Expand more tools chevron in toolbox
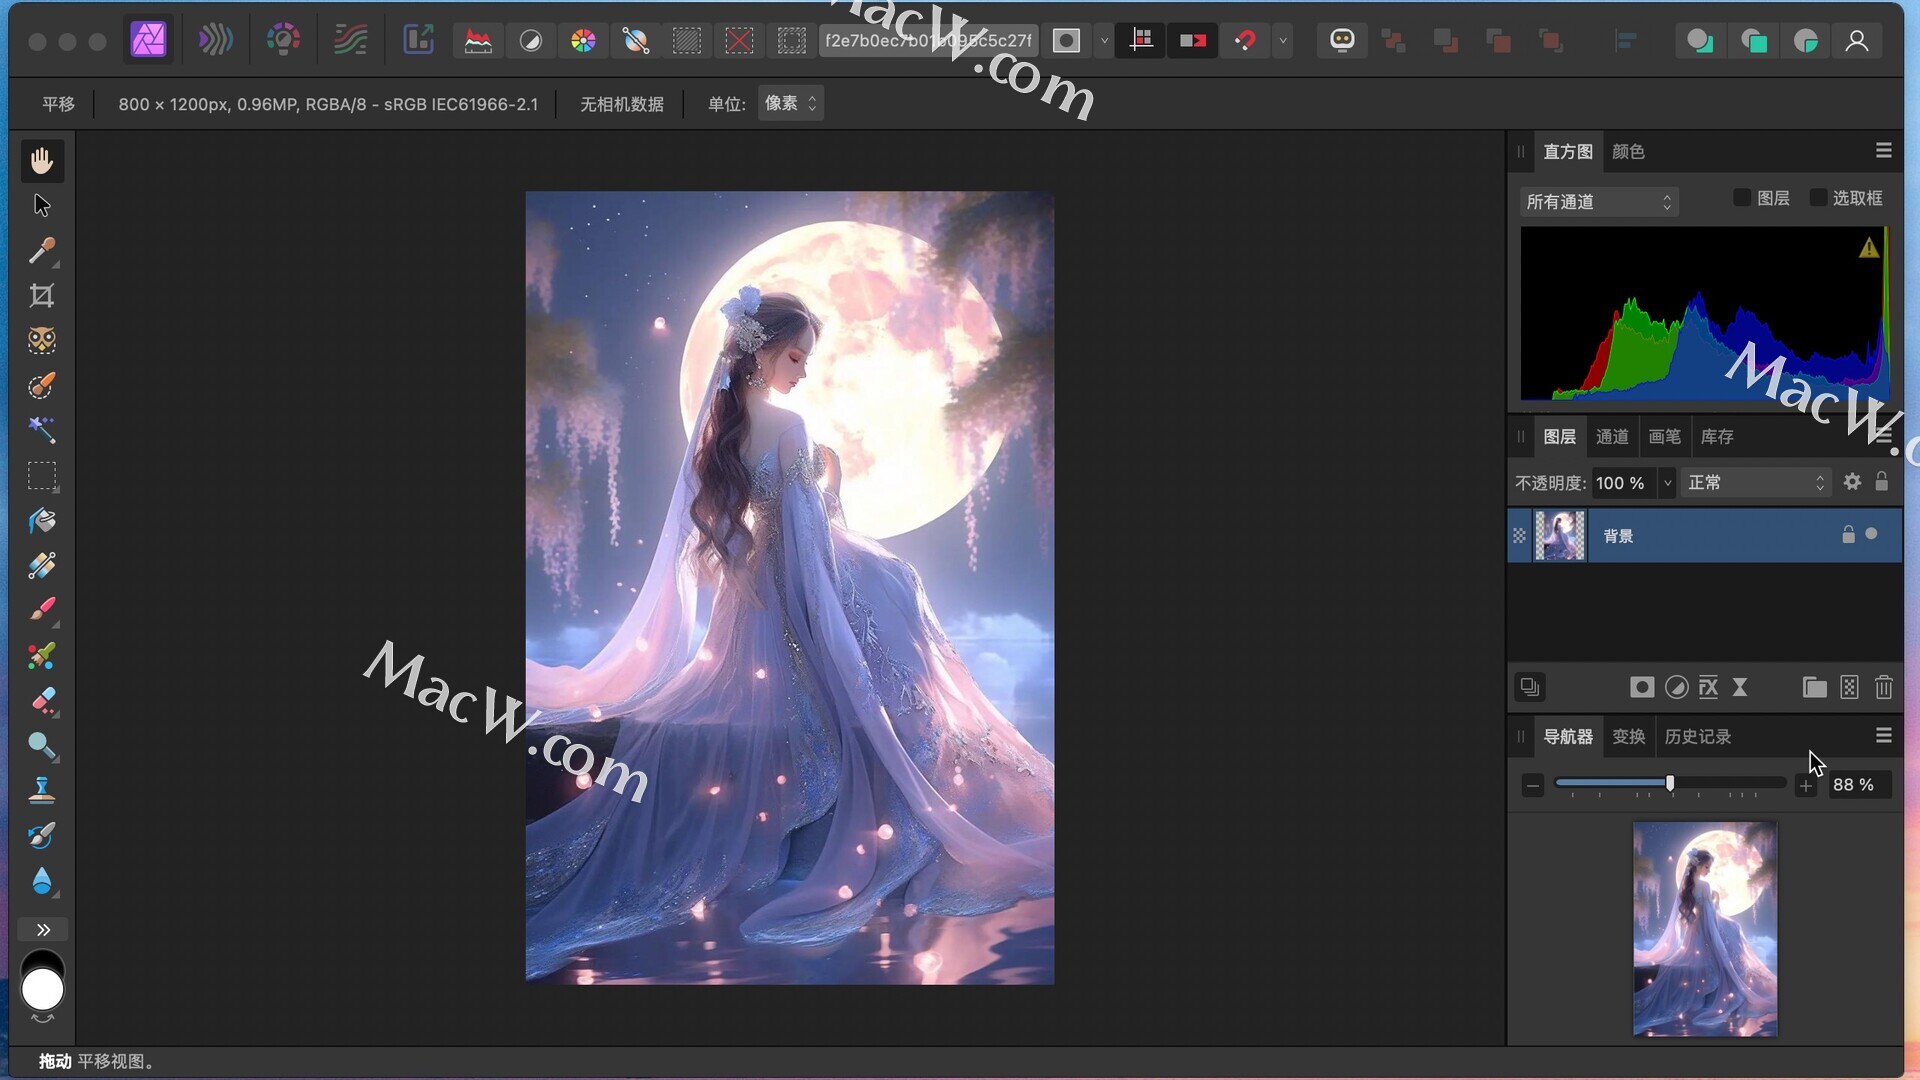Viewport: 1920px width, 1080px height. tap(43, 930)
